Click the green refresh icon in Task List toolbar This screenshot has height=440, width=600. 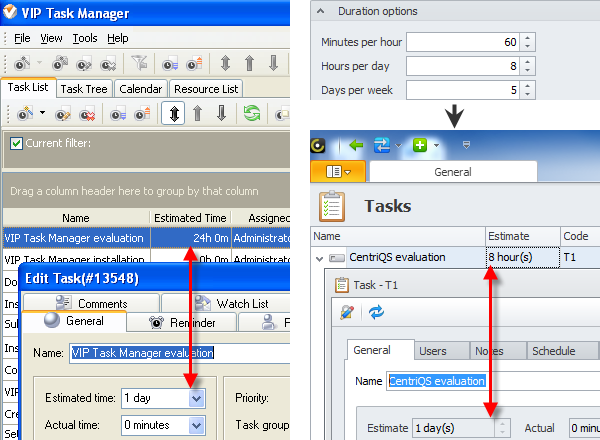[251, 114]
